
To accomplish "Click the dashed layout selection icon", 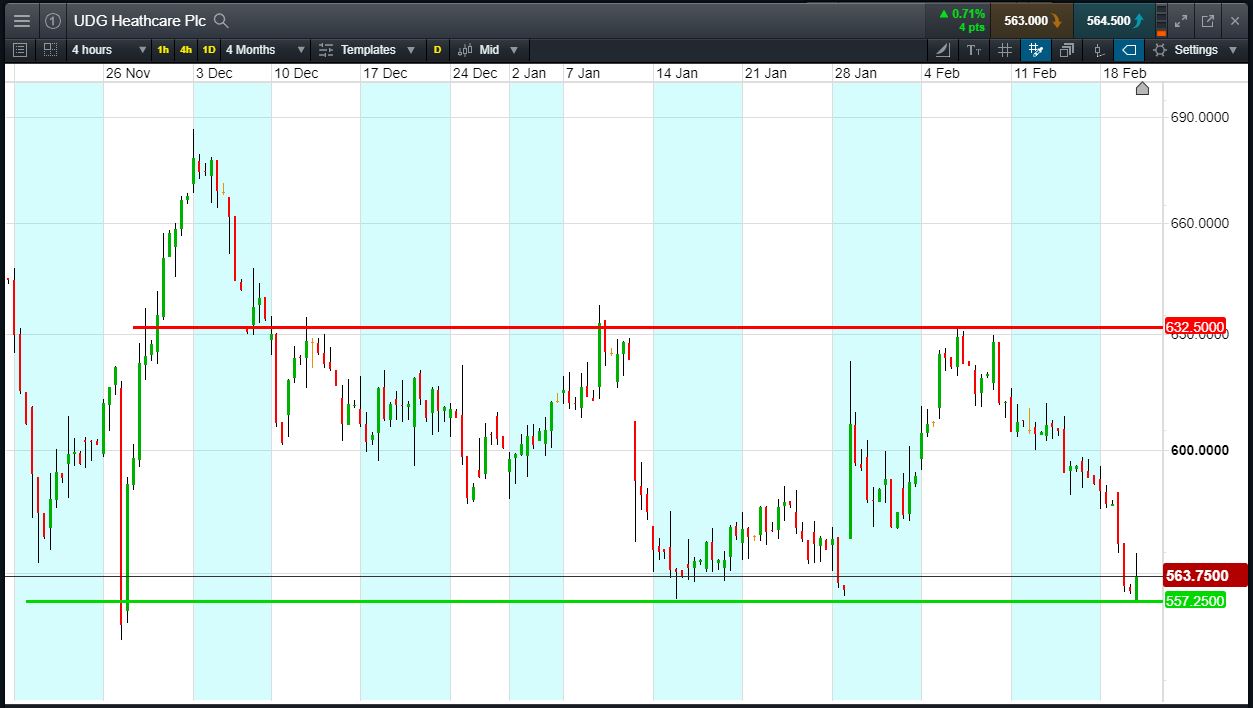I will tap(50, 49).
